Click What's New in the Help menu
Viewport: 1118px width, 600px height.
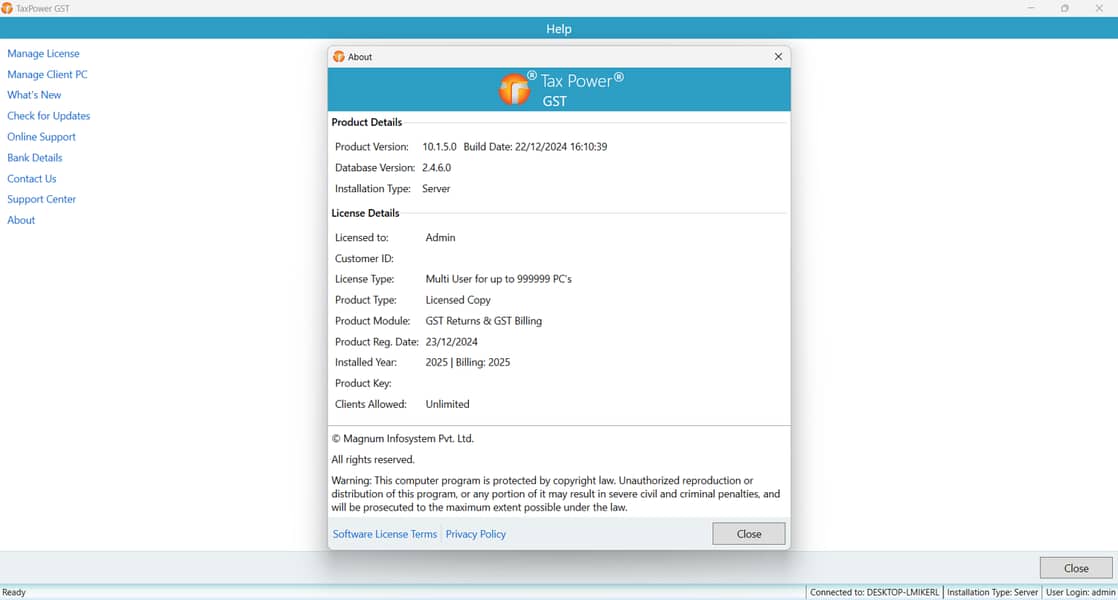coord(34,95)
